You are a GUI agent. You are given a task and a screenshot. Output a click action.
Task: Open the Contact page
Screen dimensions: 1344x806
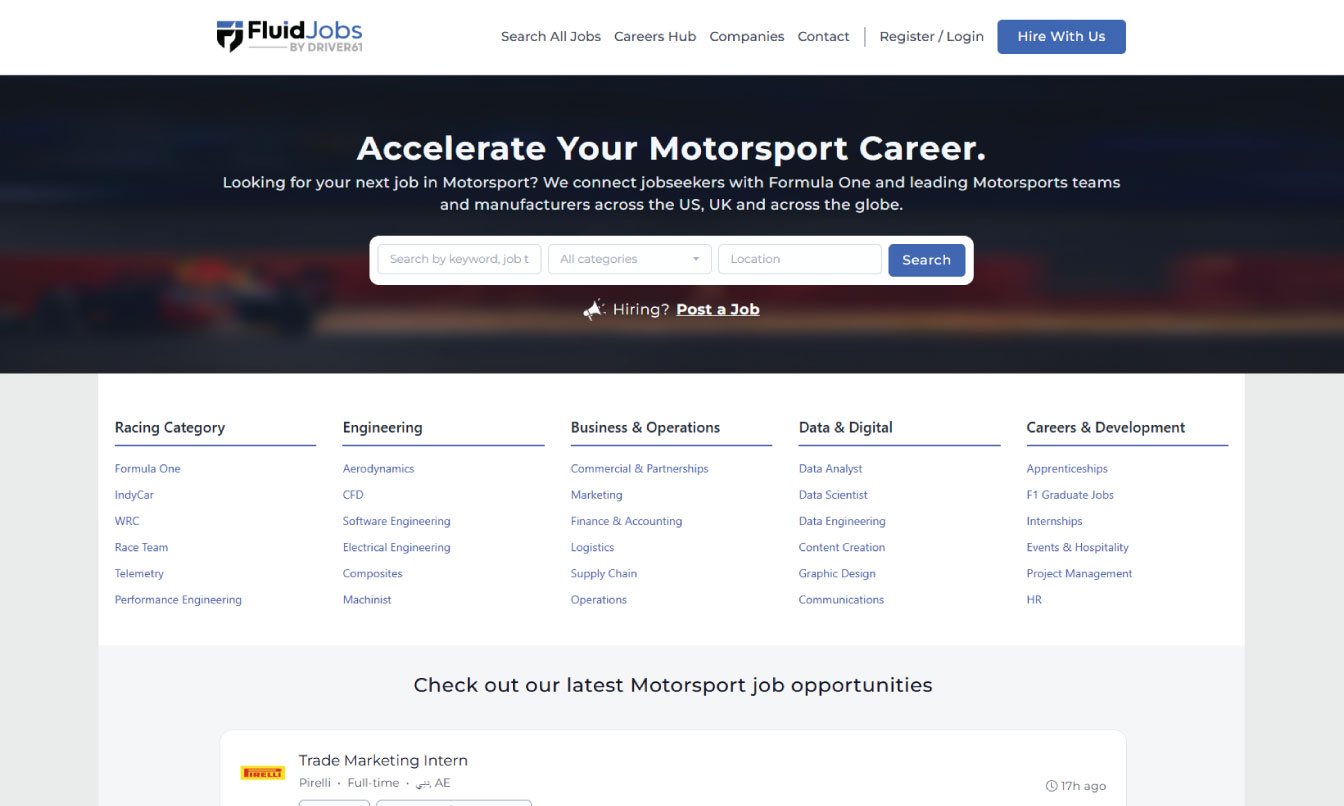point(823,36)
